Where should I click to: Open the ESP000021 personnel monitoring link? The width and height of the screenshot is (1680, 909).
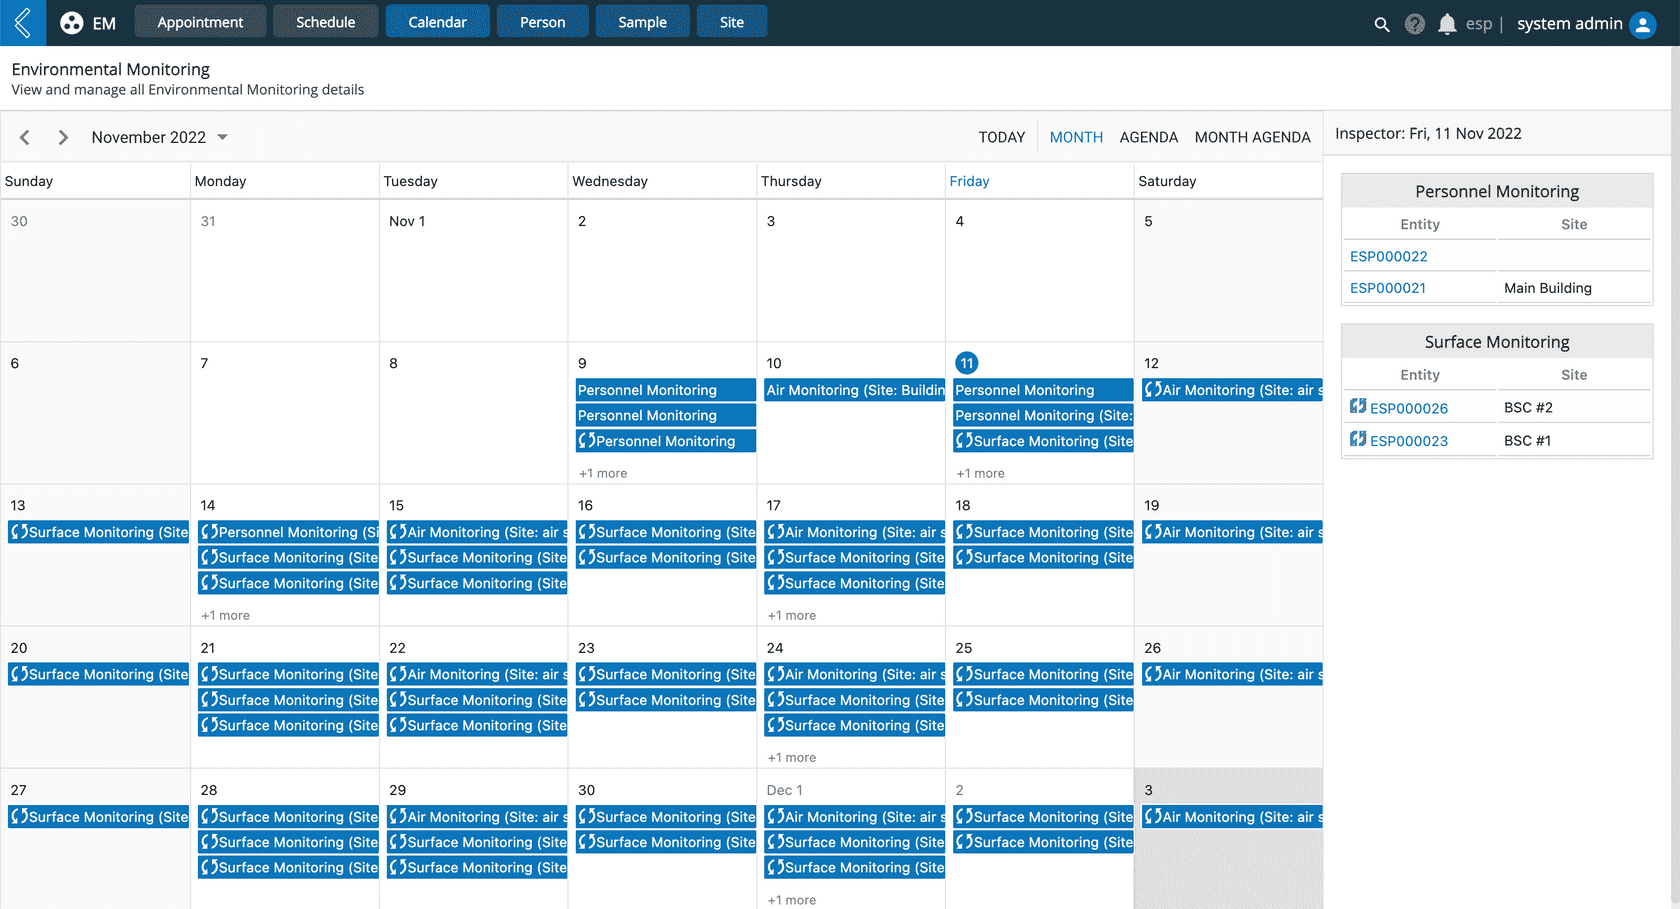point(1388,288)
